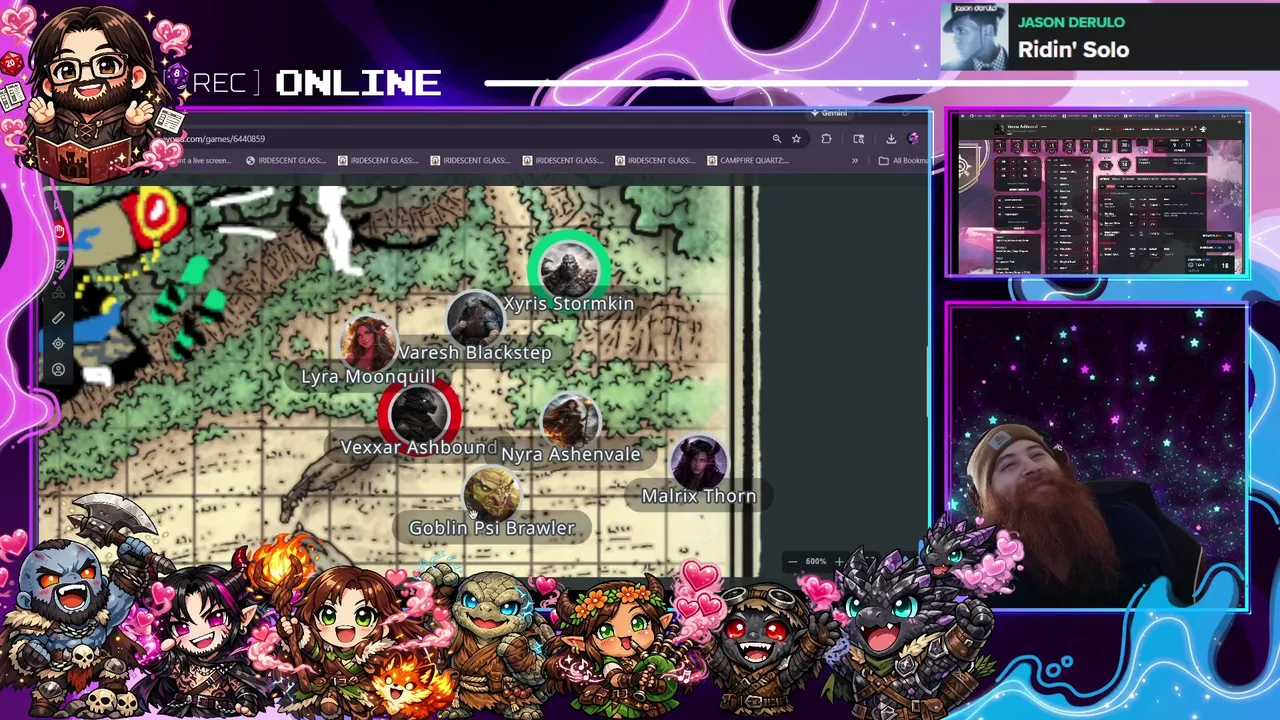The height and width of the screenshot is (720, 1280).
Task: Click the browser zoom magnifier icon
Action: 776,139
